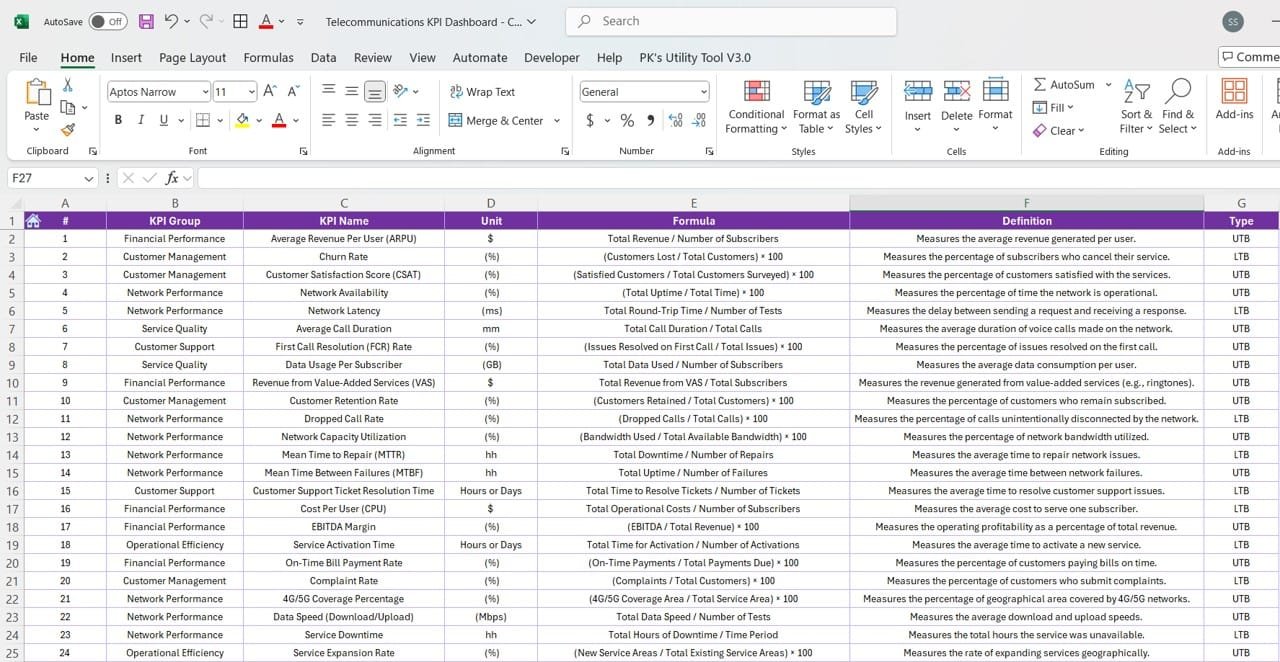
Task: Open the Sort & Filter dropdown
Action: point(1136,106)
